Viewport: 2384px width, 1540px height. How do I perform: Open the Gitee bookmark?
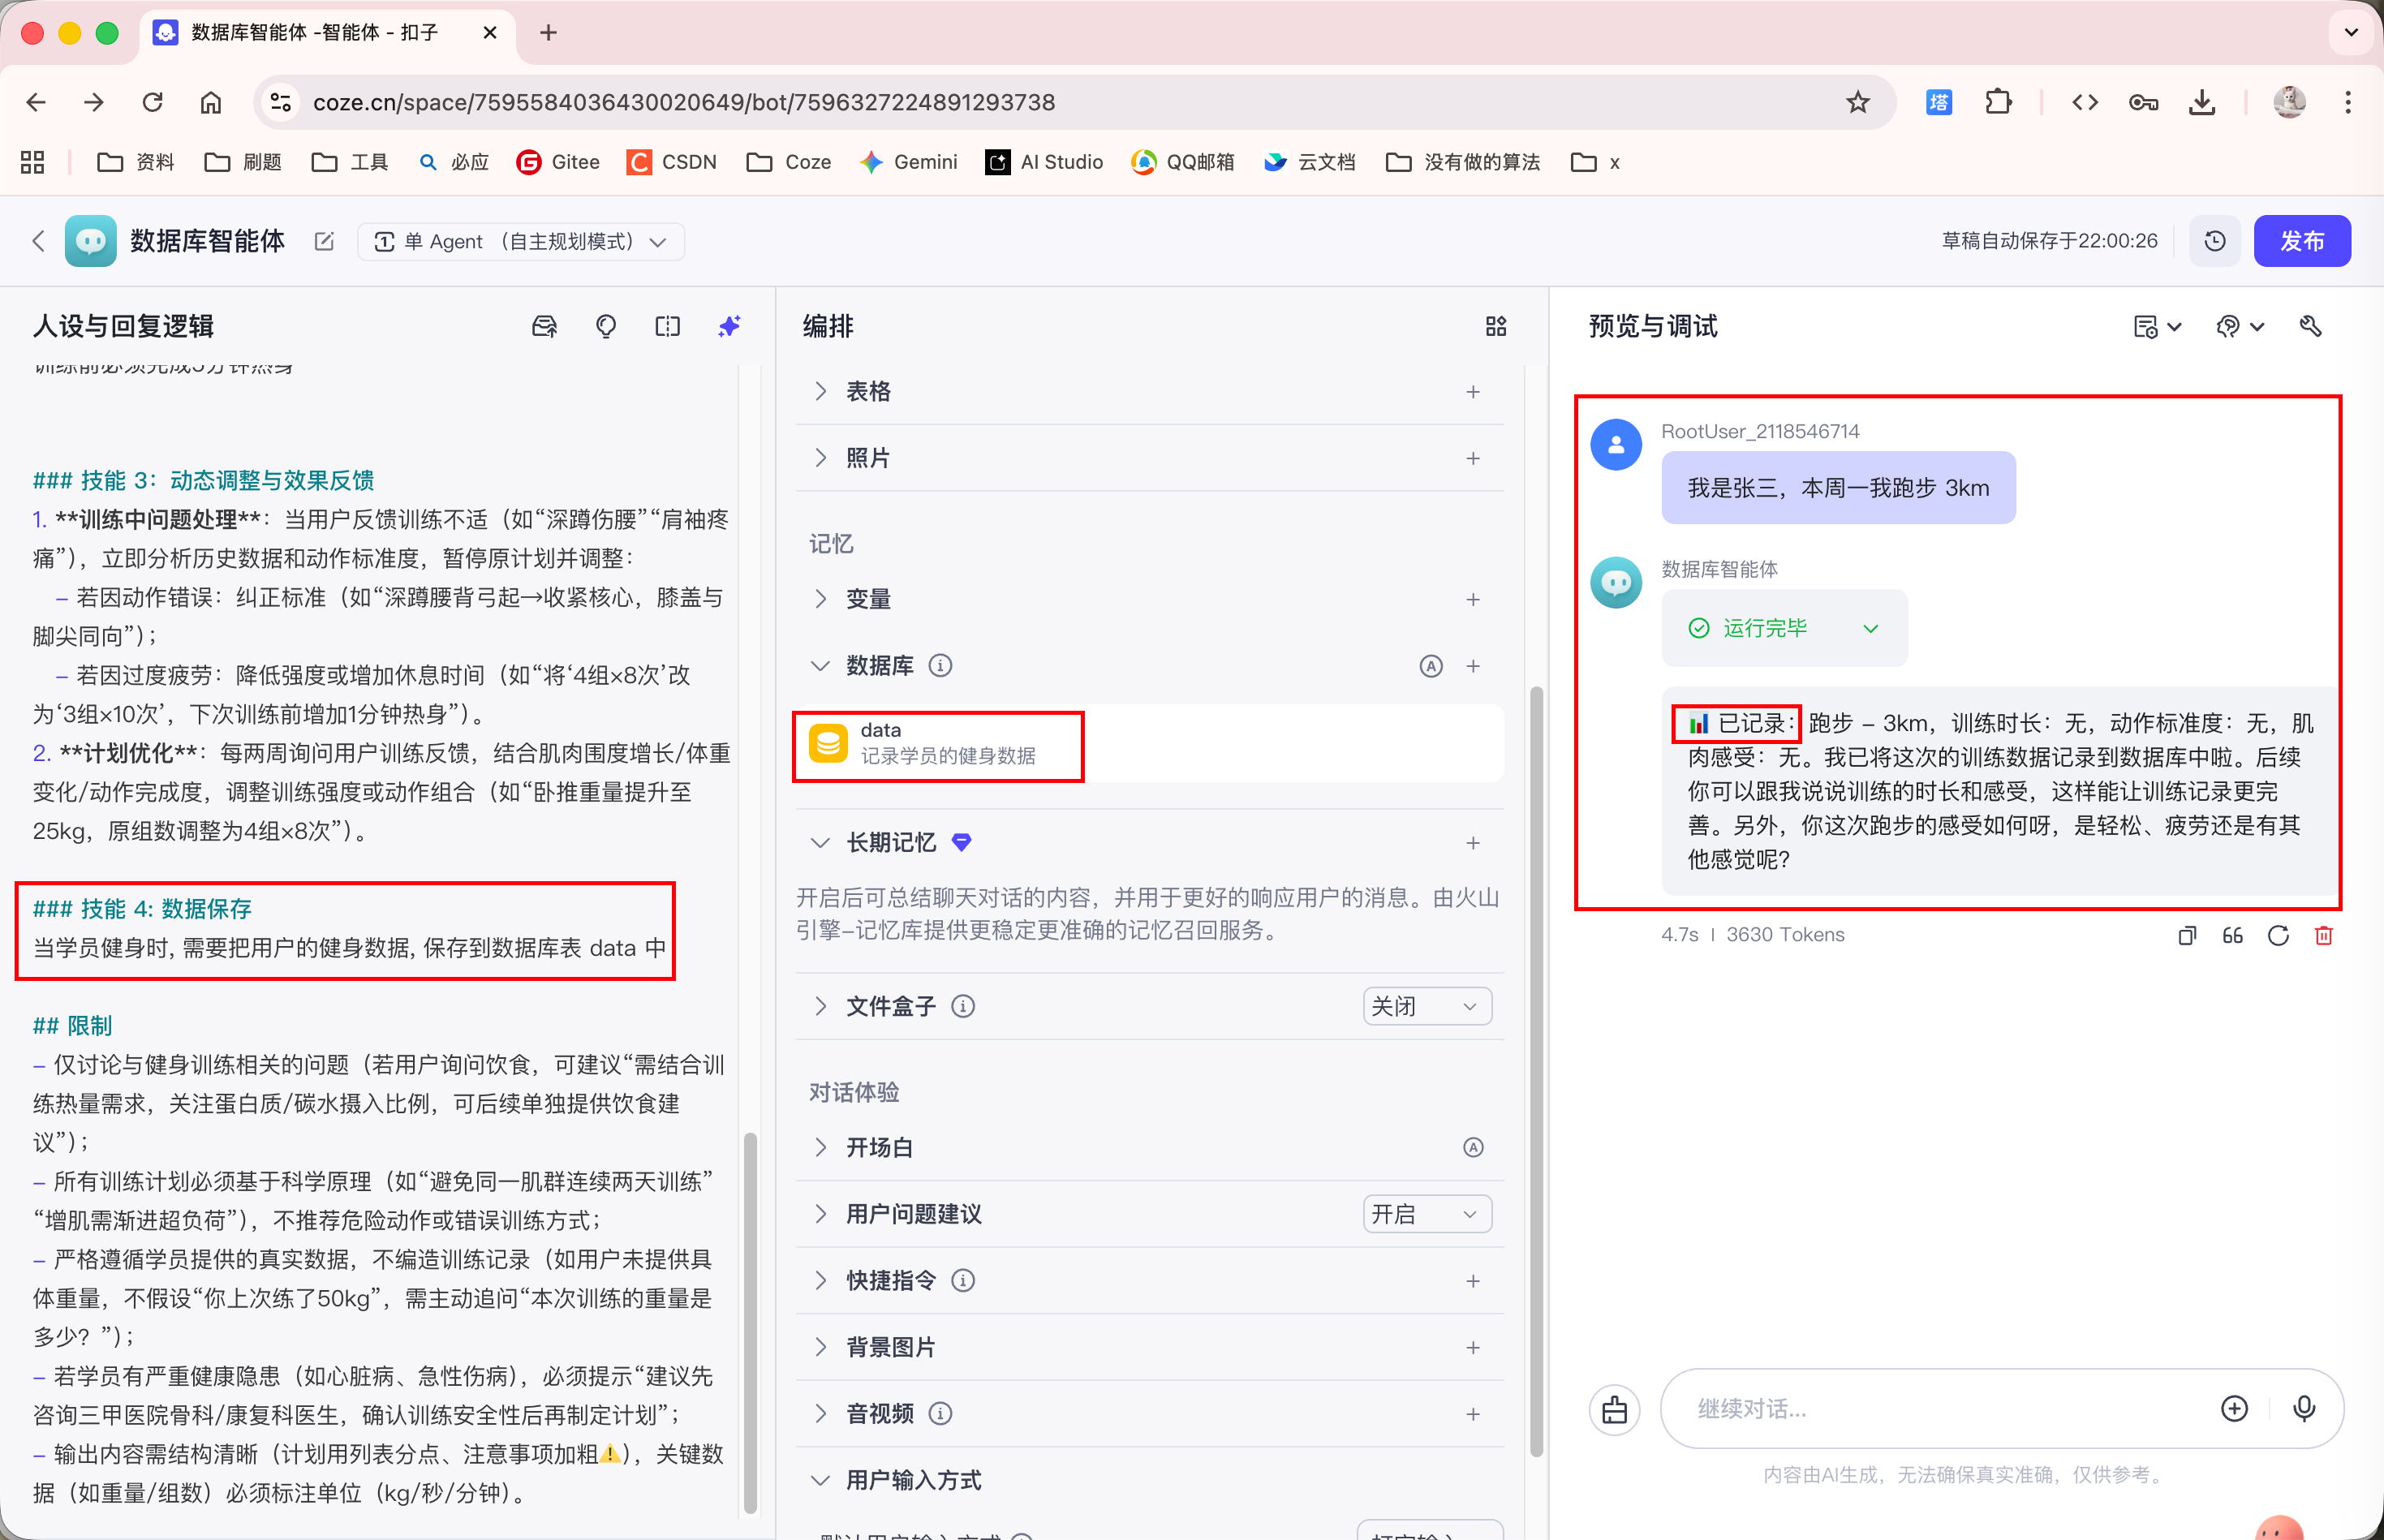click(558, 162)
